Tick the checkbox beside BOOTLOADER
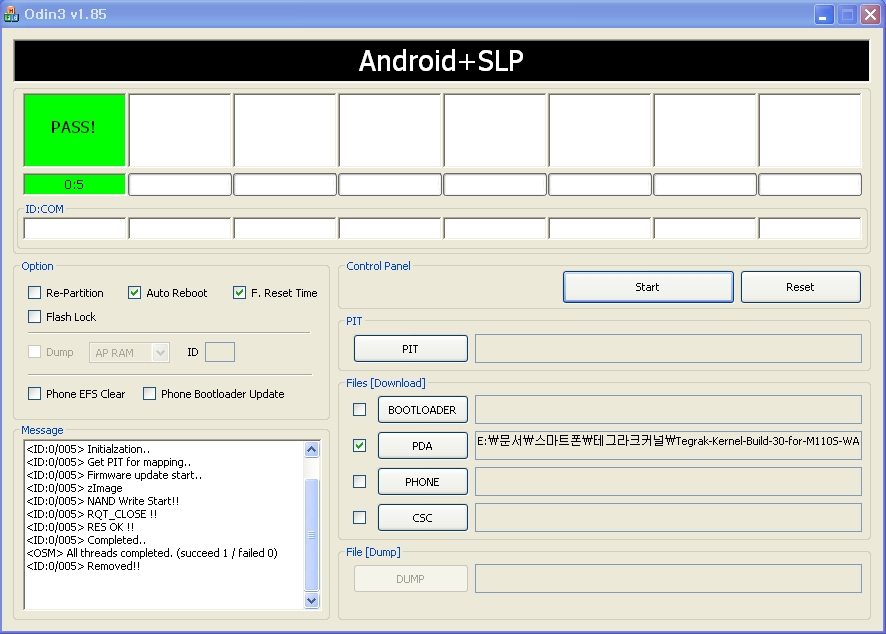 point(360,410)
